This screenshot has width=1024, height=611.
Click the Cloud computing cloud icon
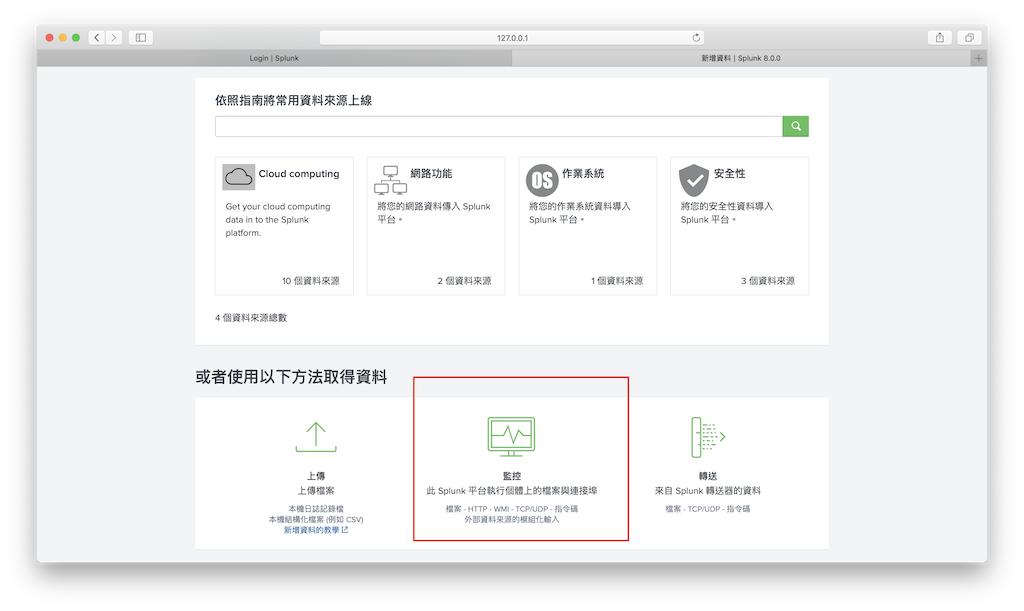point(238,177)
